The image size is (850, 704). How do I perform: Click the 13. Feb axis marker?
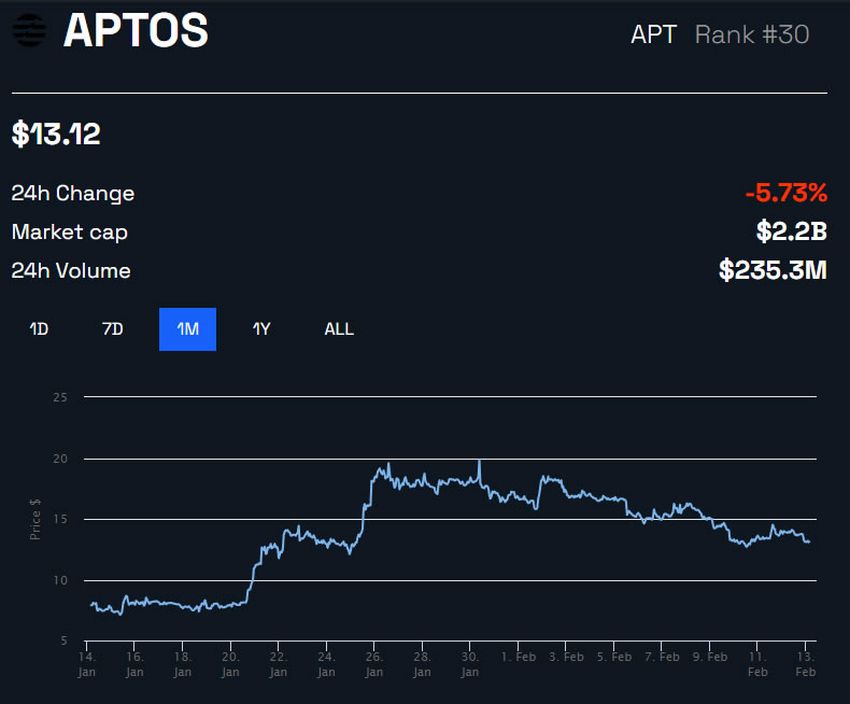coord(806,664)
